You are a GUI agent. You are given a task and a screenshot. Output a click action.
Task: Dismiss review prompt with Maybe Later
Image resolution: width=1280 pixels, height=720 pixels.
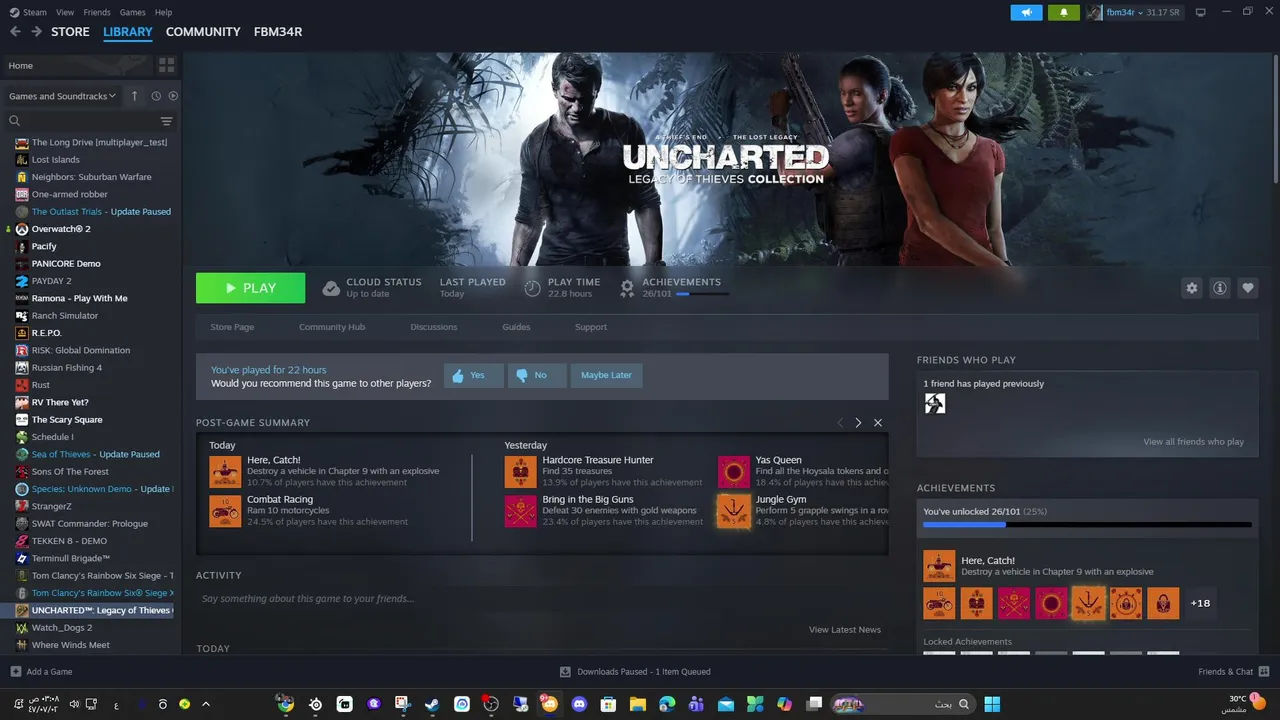[x=606, y=375]
